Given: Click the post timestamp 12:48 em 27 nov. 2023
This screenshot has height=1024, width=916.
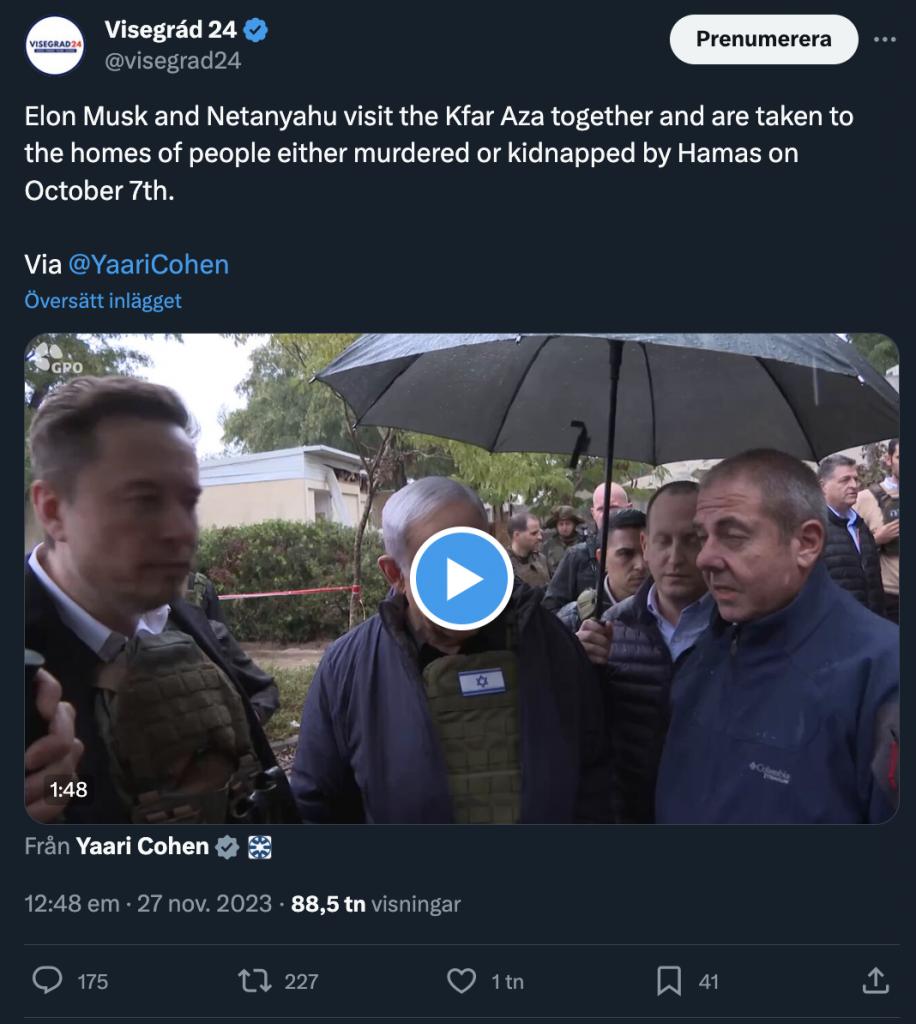Looking at the screenshot, I should click(148, 904).
